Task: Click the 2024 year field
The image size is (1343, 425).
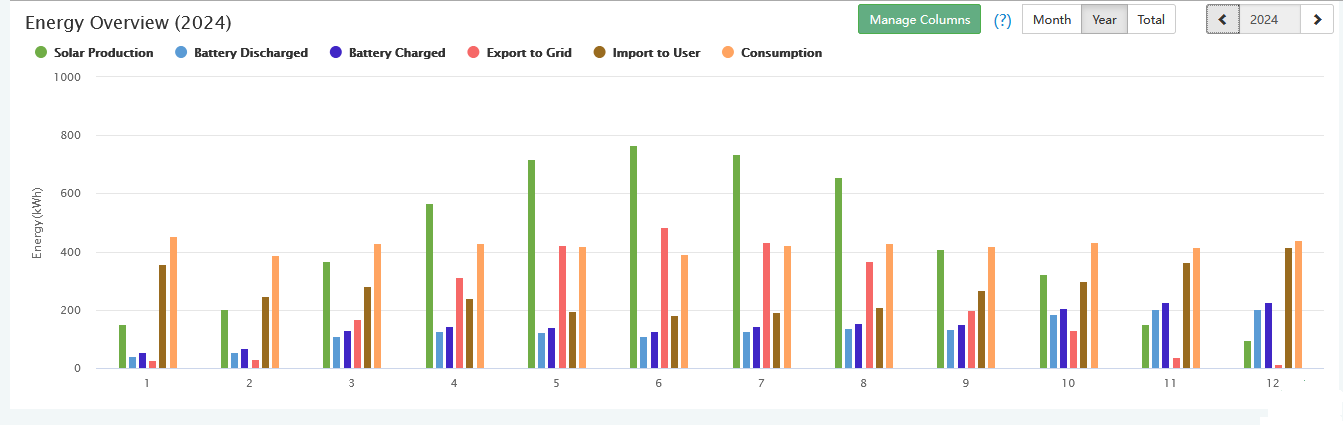Action: pos(1264,20)
